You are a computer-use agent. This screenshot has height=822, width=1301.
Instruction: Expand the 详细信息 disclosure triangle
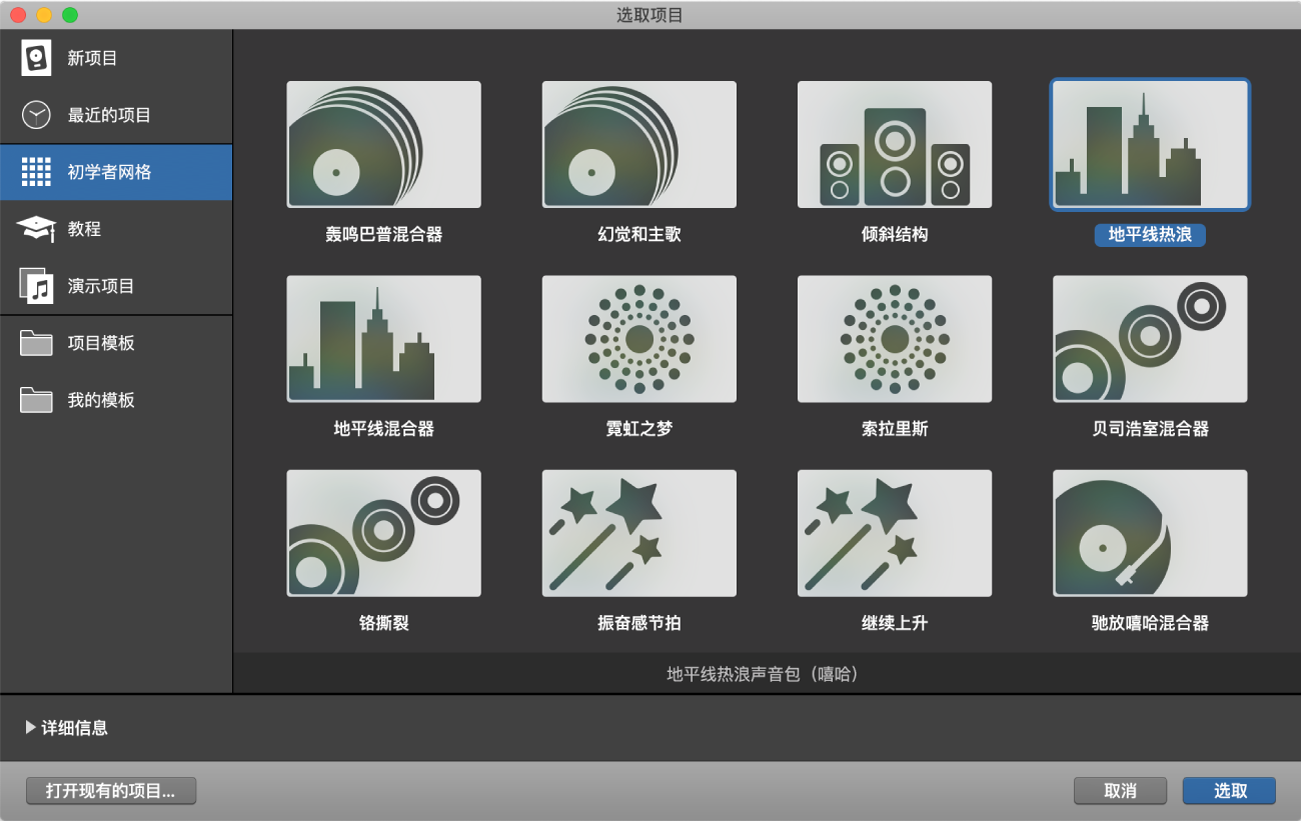30,728
